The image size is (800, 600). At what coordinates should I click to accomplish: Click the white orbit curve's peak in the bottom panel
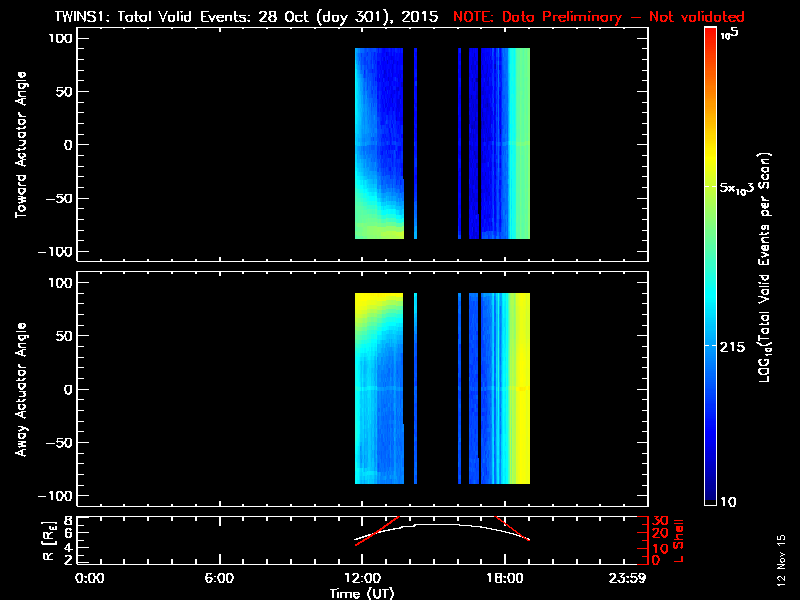[440, 523]
